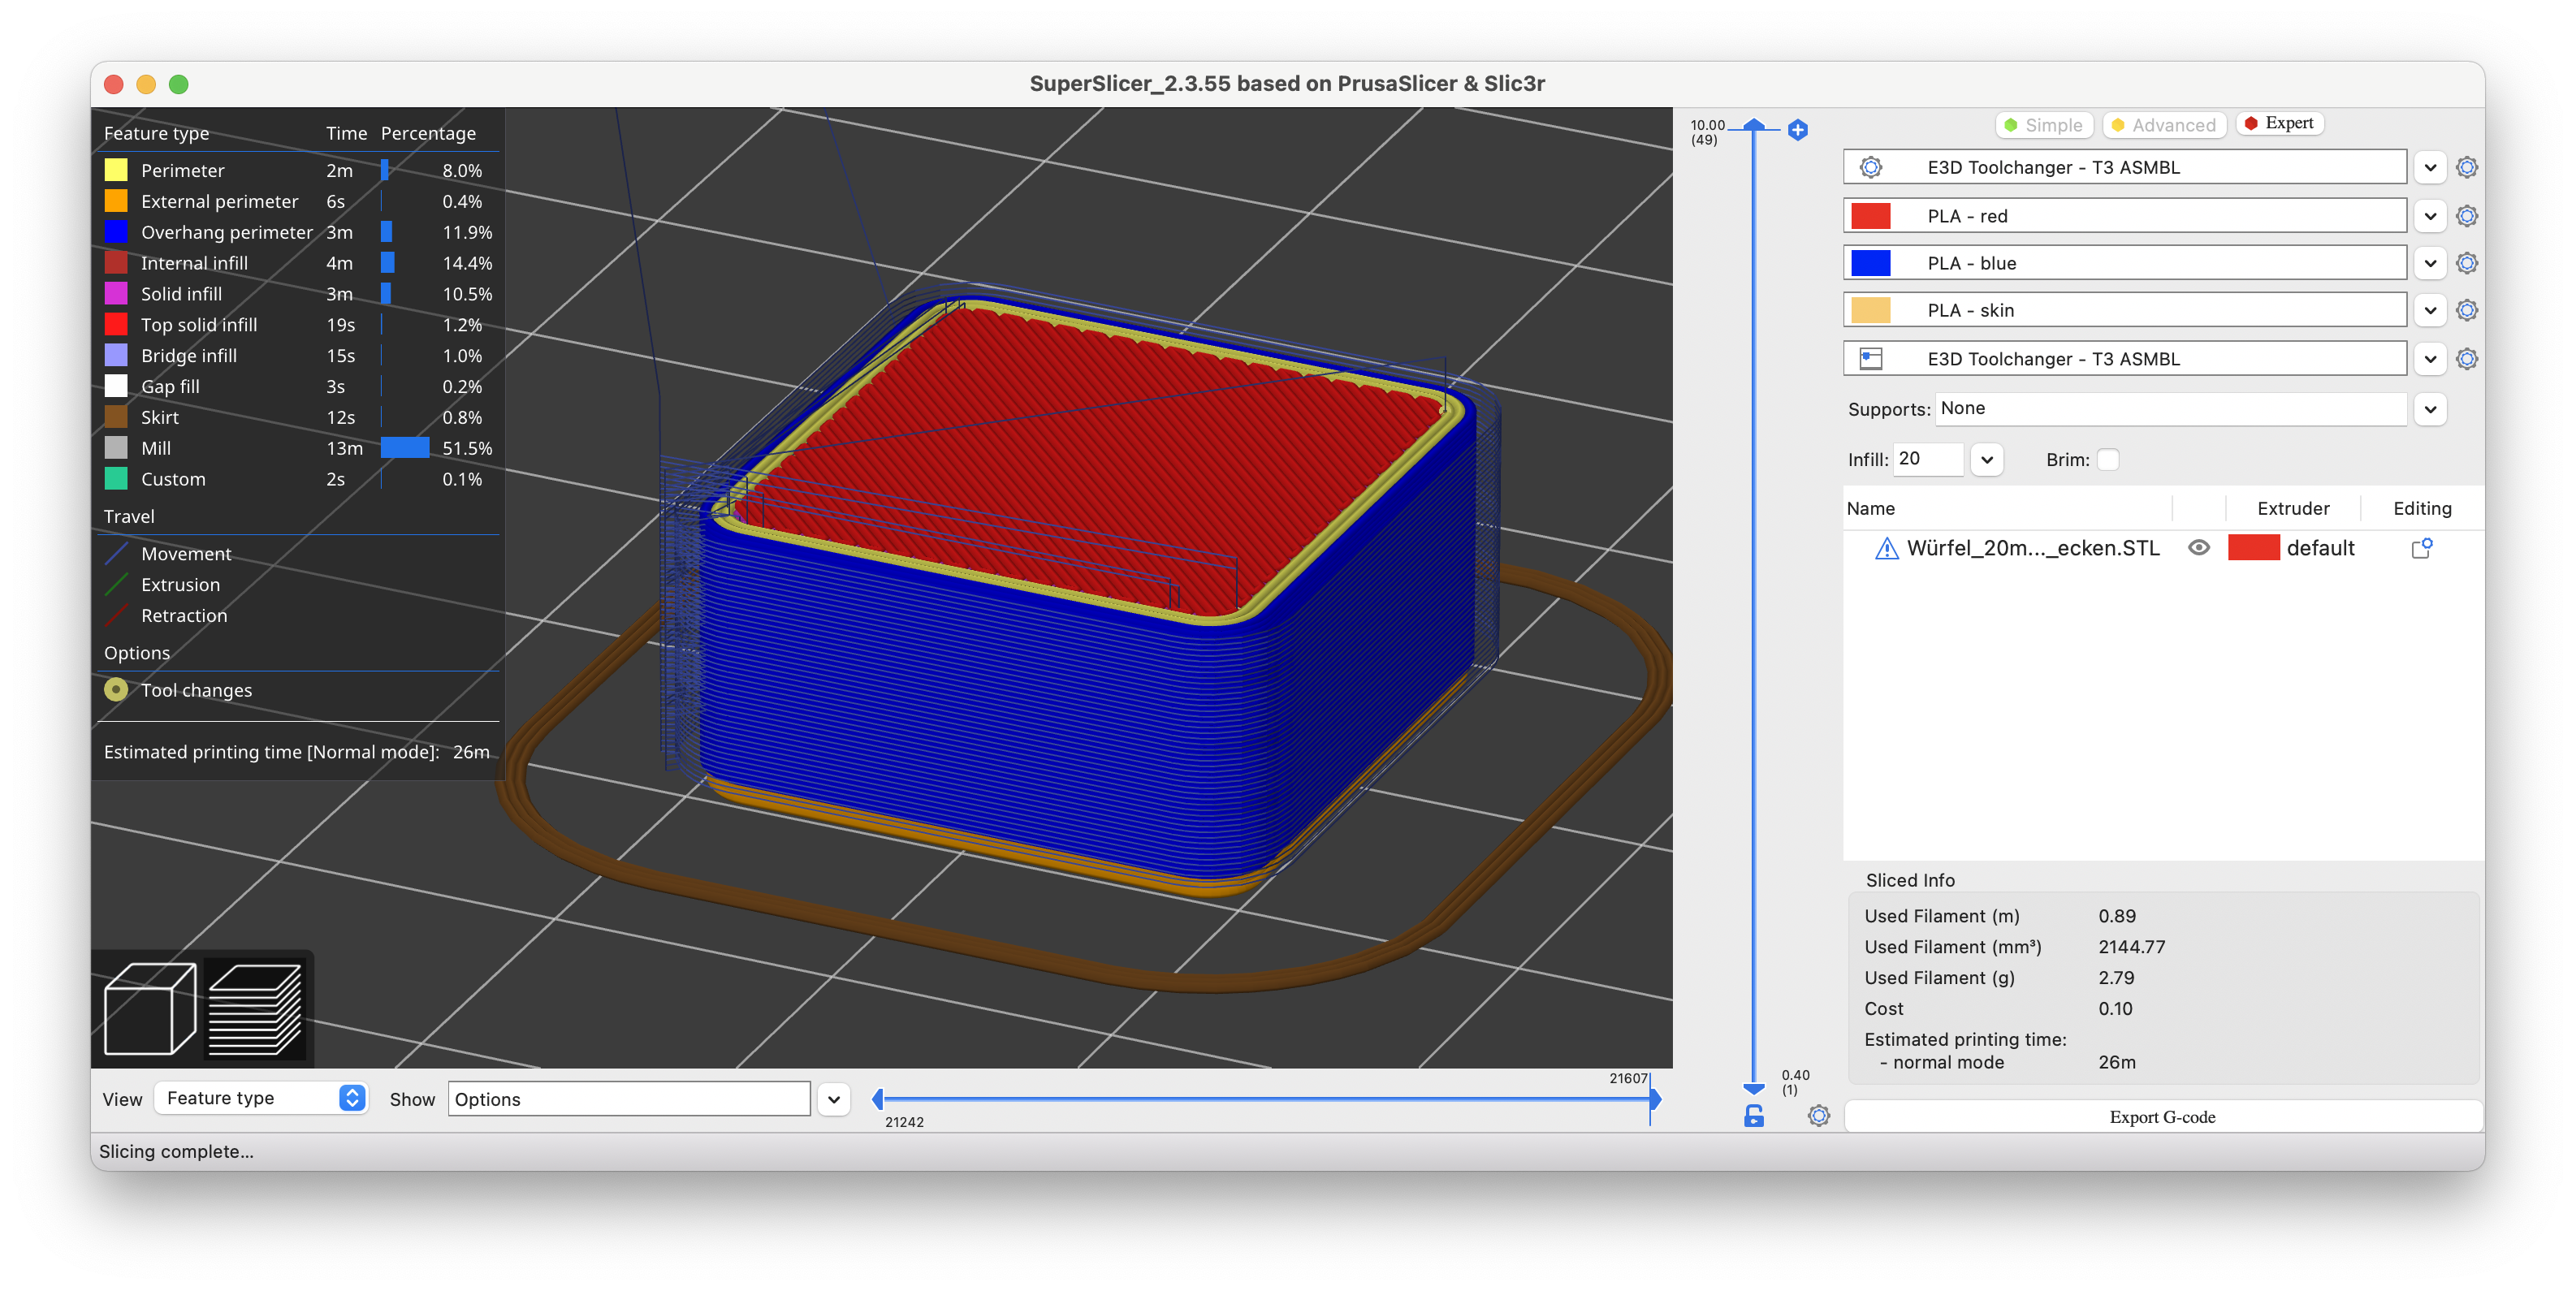This screenshot has width=2576, height=1291.
Task: Click the object duplicate icon in Editing column
Action: tap(2421, 548)
